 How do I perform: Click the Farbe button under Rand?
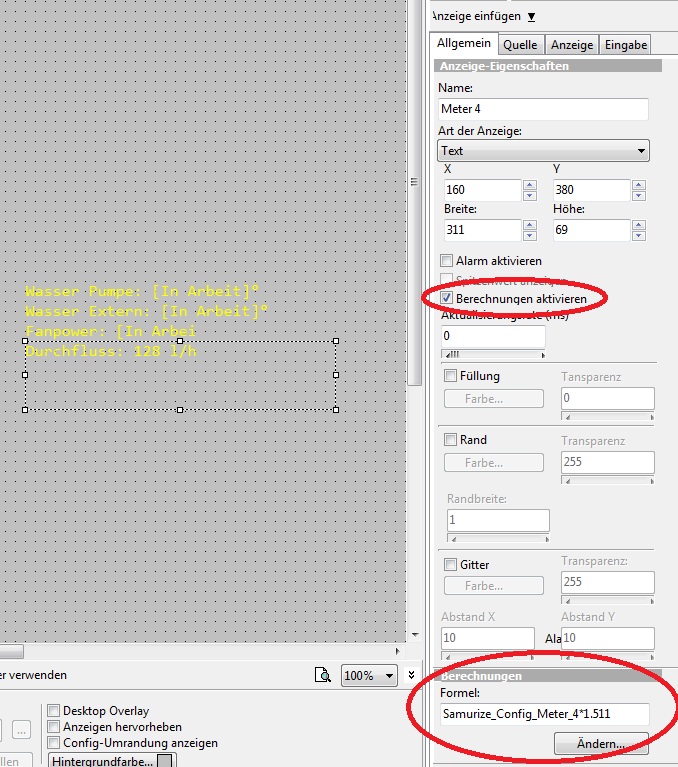click(494, 463)
